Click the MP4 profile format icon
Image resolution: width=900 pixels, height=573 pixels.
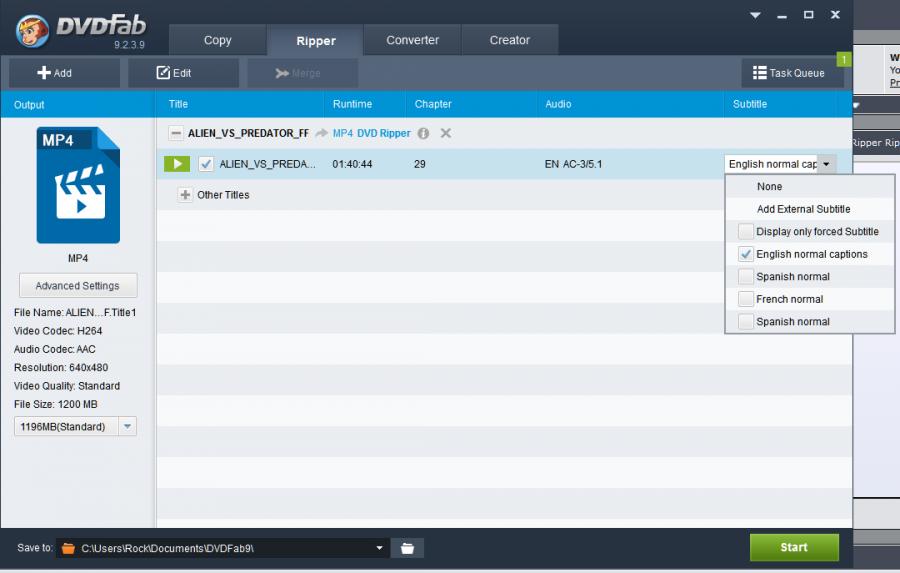[x=78, y=186]
